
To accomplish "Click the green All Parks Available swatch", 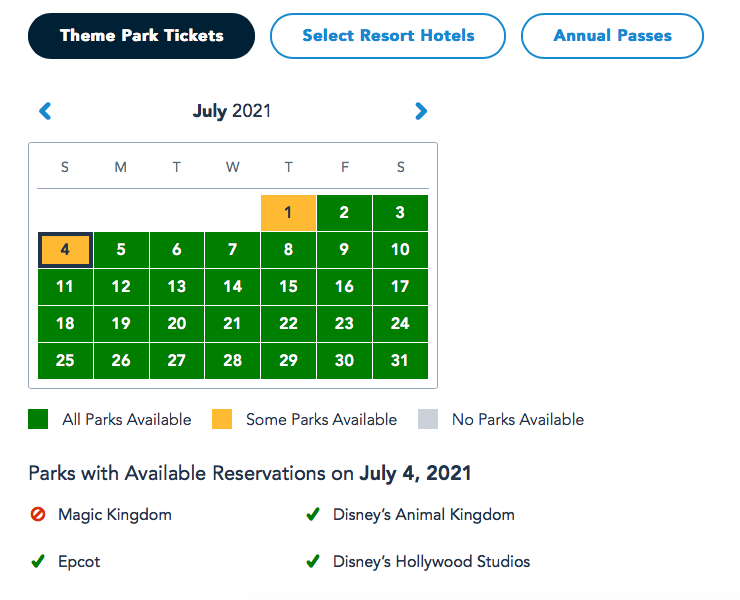I will coord(38,420).
